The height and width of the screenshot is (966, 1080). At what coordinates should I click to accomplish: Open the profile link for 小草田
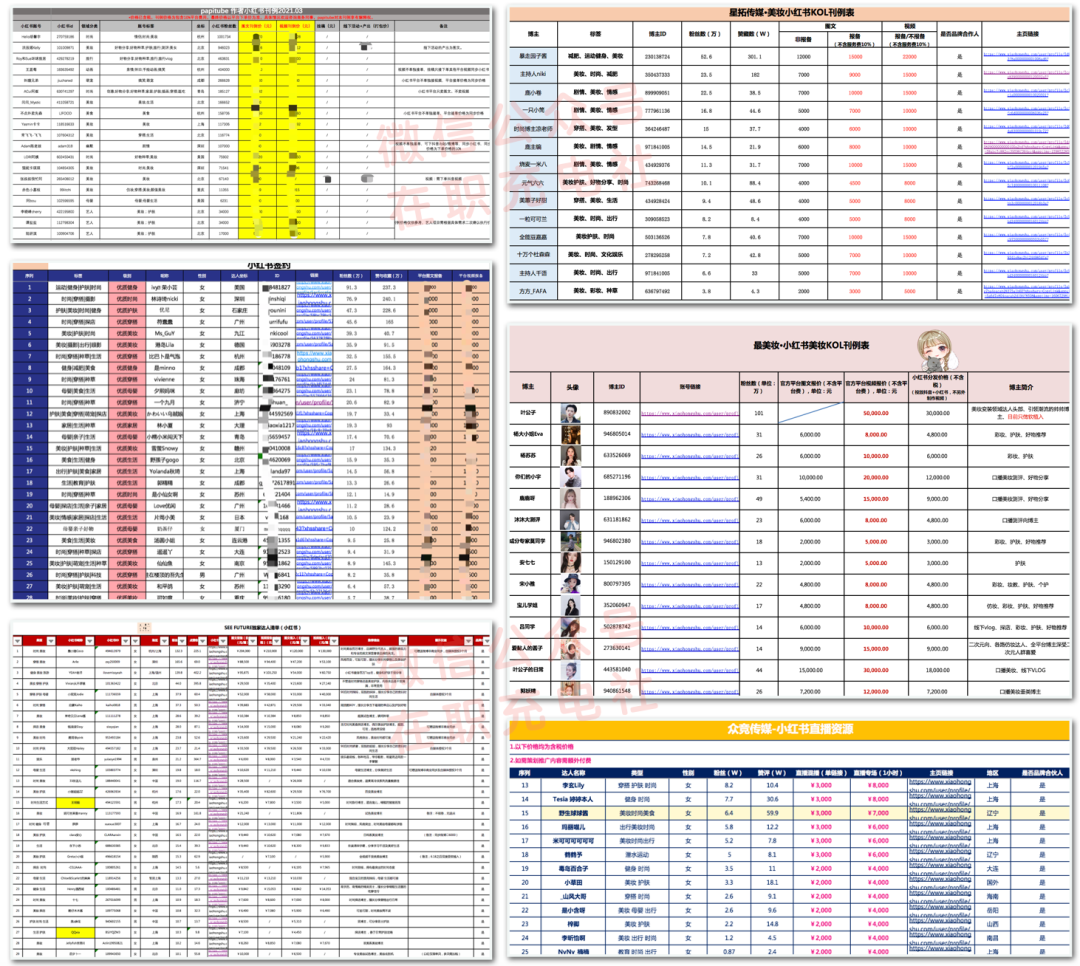coord(940,883)
